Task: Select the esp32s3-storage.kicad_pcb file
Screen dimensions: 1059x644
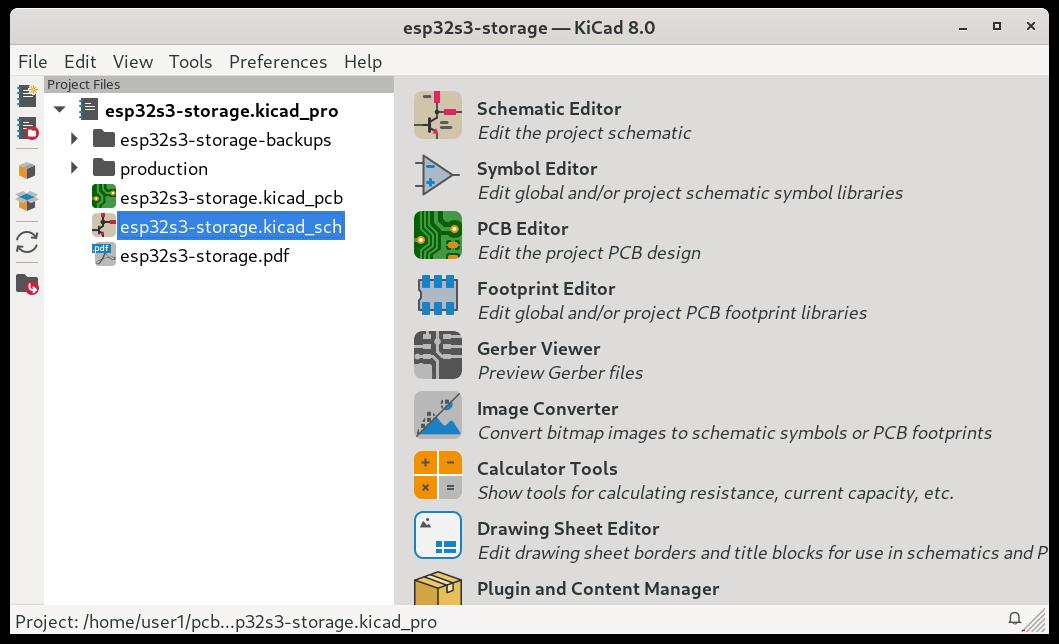Action: click(231, 198)
